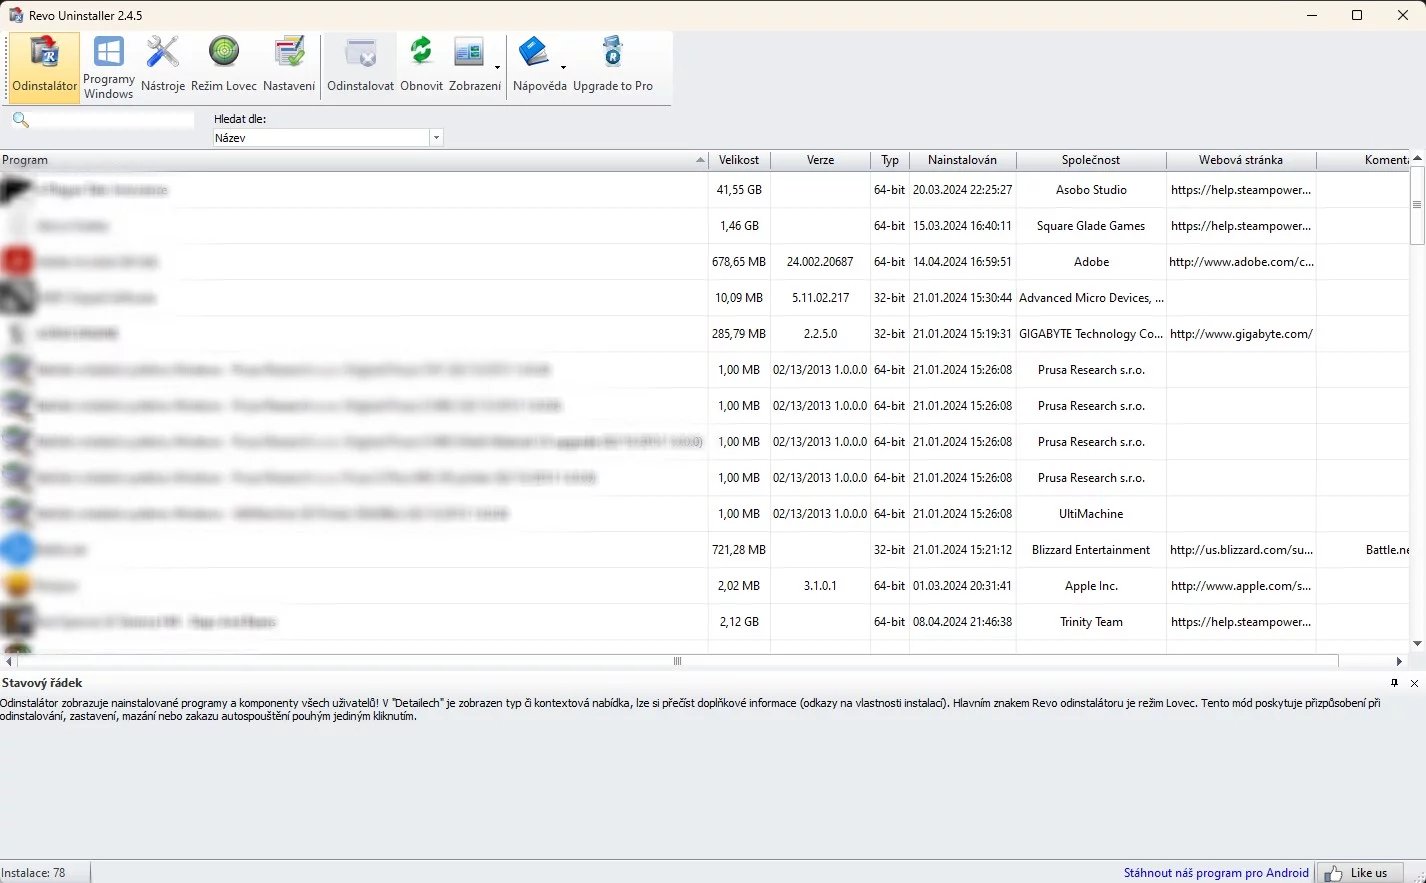Focus the program search field
Viewport: 1426px width, 883px height.
click(x=113, y=120)
